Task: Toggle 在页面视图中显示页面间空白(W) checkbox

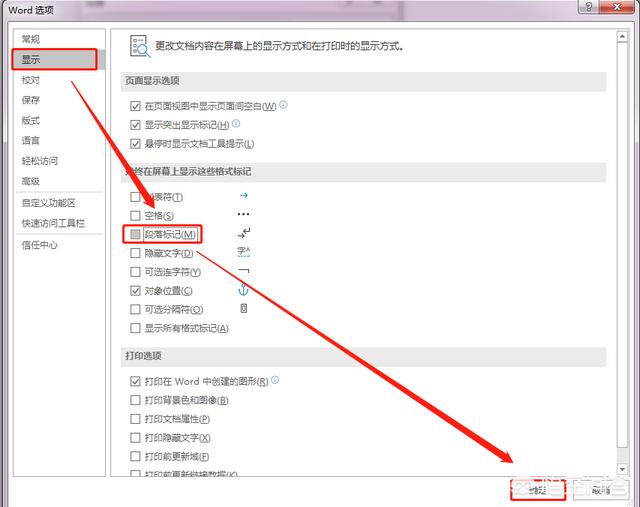Action: (135, 106)
